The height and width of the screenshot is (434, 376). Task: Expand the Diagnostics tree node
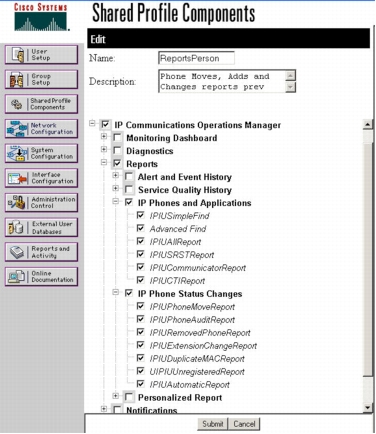[104, 150]
